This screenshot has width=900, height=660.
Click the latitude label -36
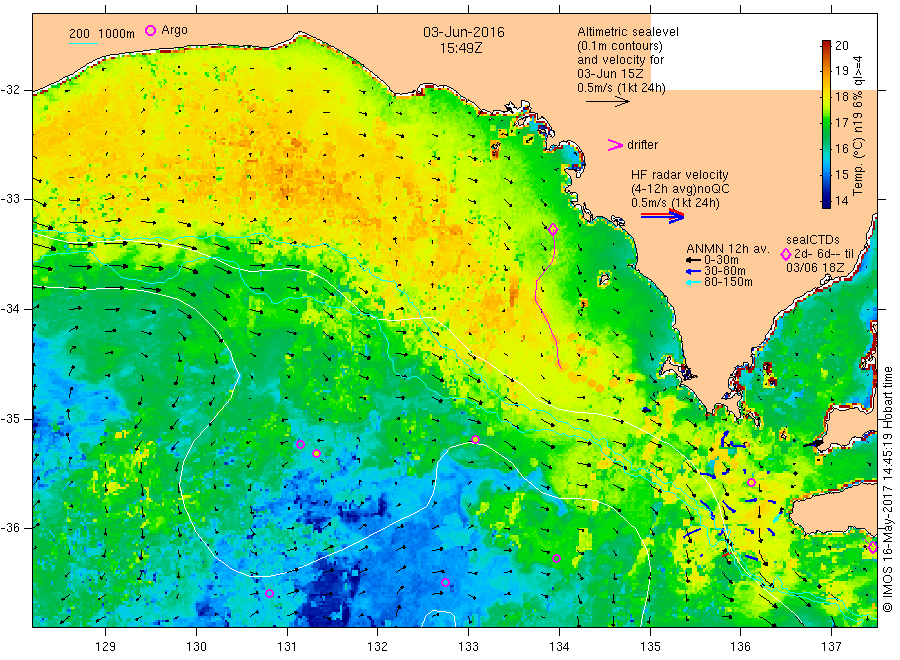click(x=10, y=528)
